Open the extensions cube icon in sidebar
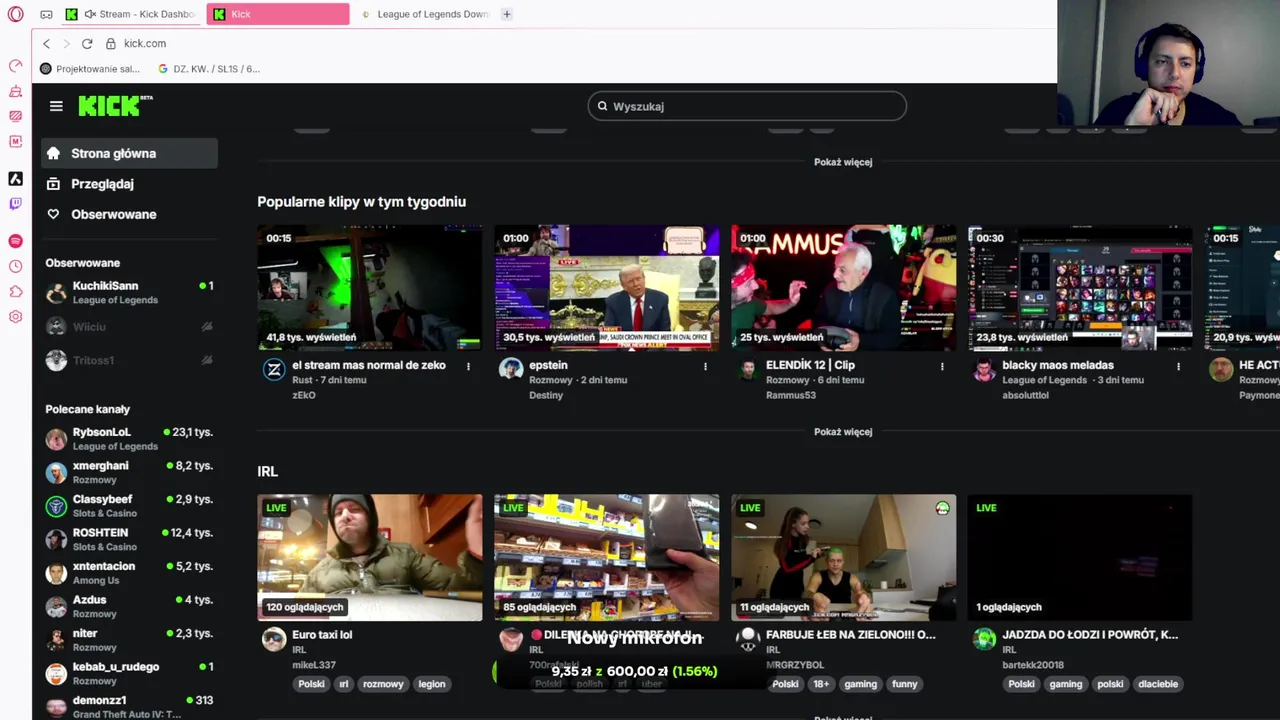 point(15,291)
